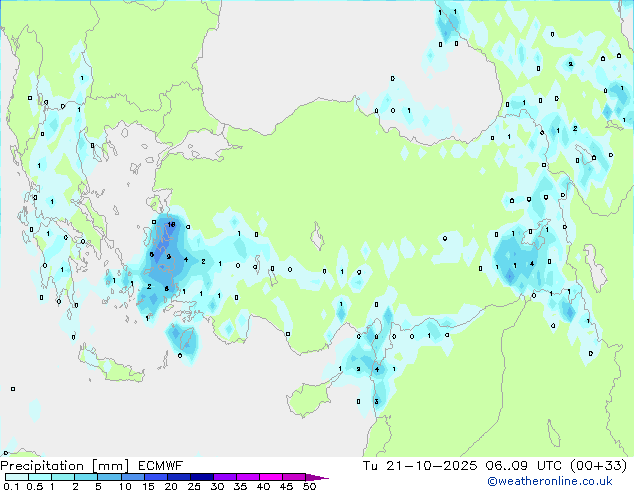Image resolution: width=634 pixels, height=490 pixels.
Task: Click the '25' label on the legend scale
Action: point(194,487)
